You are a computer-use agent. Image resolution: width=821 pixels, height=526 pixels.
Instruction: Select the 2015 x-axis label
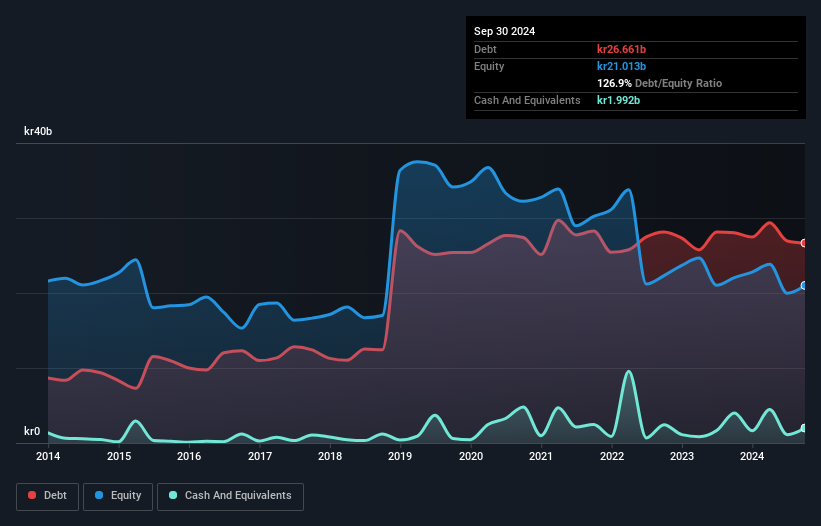(119, 456)
